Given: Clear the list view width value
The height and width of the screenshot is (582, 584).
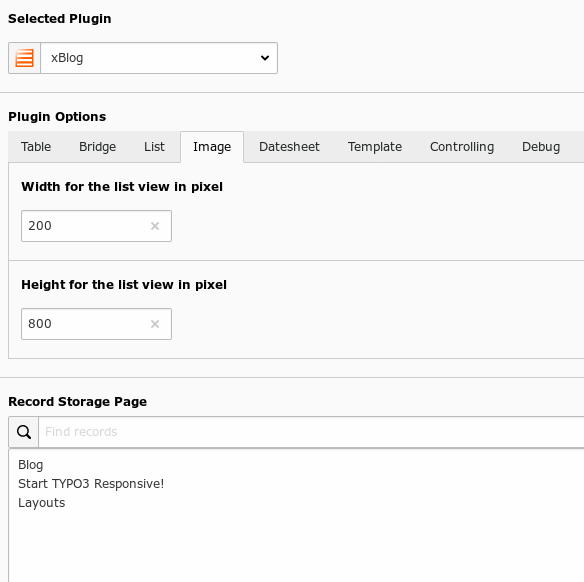Looking at the screenshot, I should (x=155, y=226).
